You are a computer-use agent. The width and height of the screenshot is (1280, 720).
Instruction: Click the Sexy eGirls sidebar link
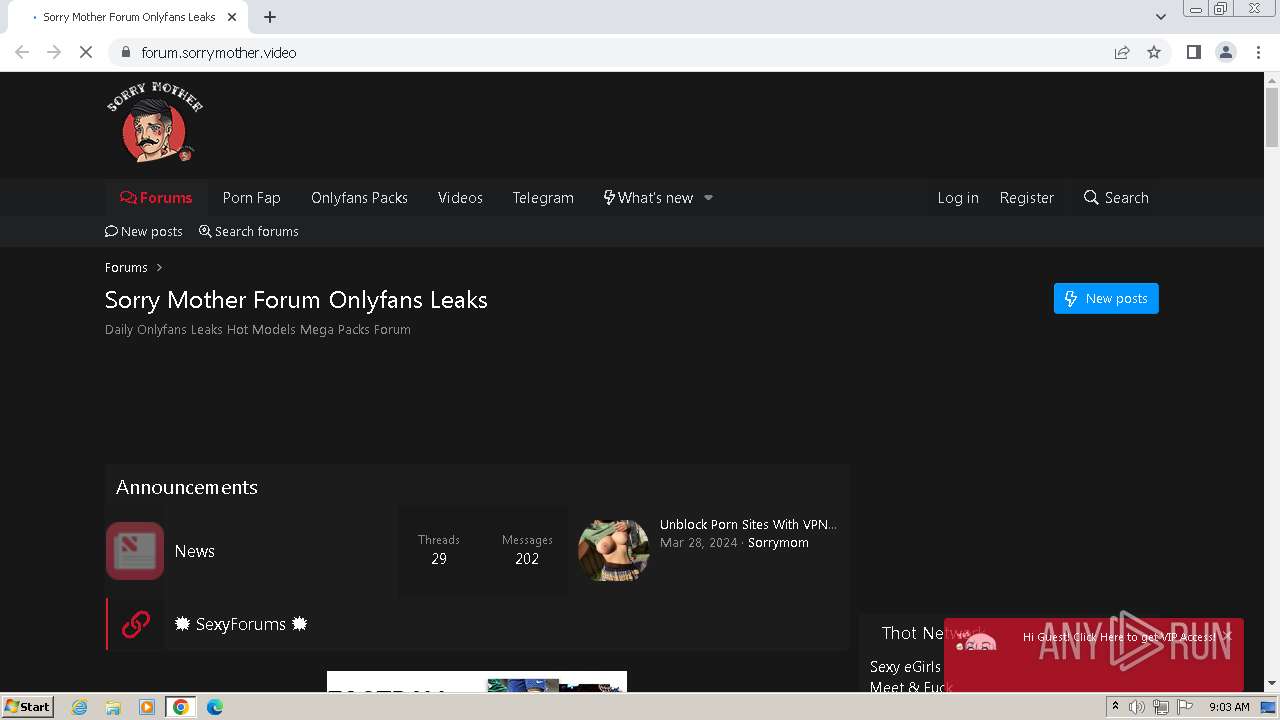coord(905,667)
